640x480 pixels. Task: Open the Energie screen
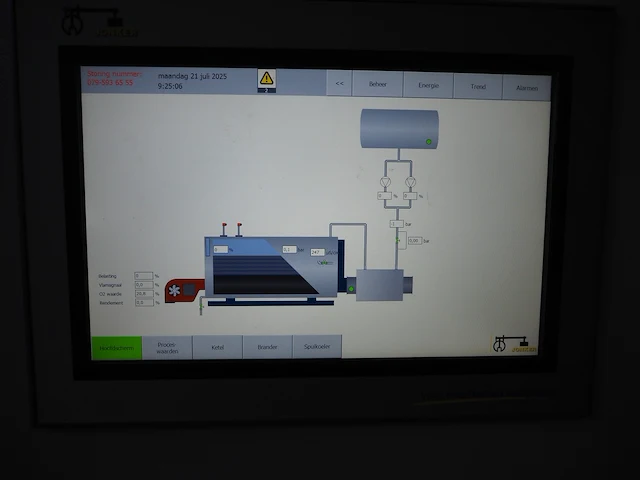[428, 85]
